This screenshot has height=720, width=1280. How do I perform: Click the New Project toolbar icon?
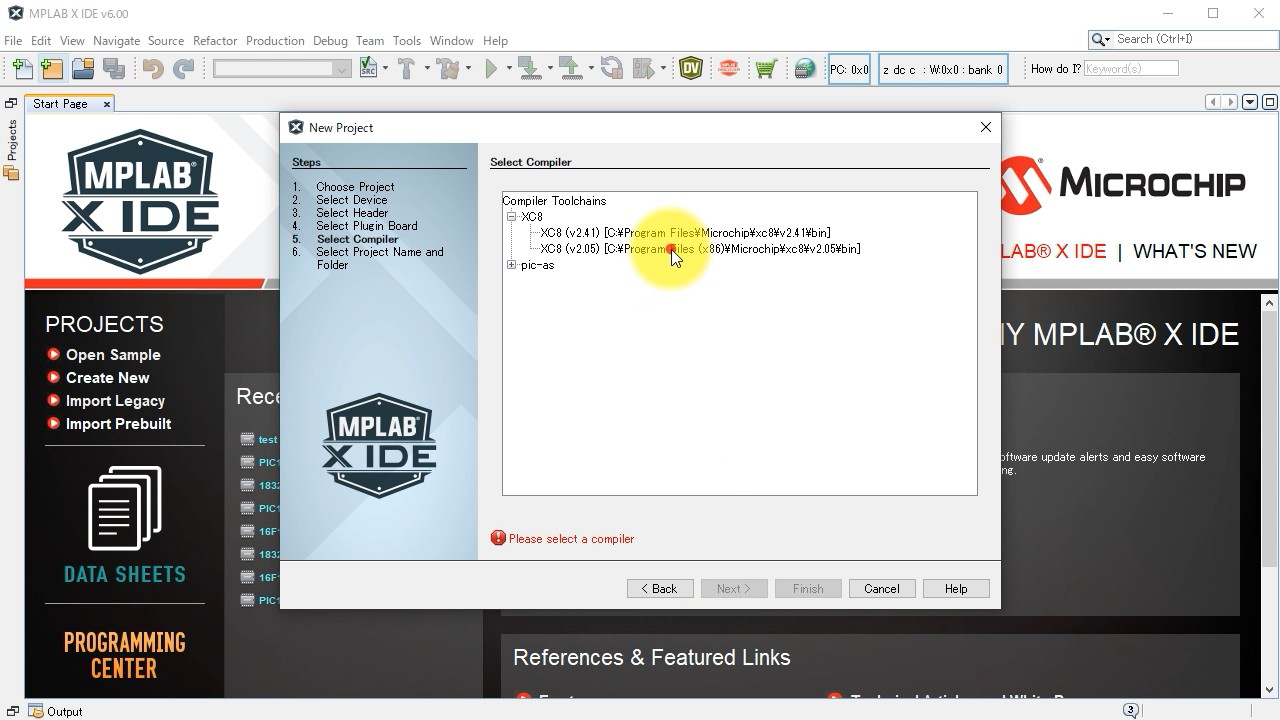(52, 69)
